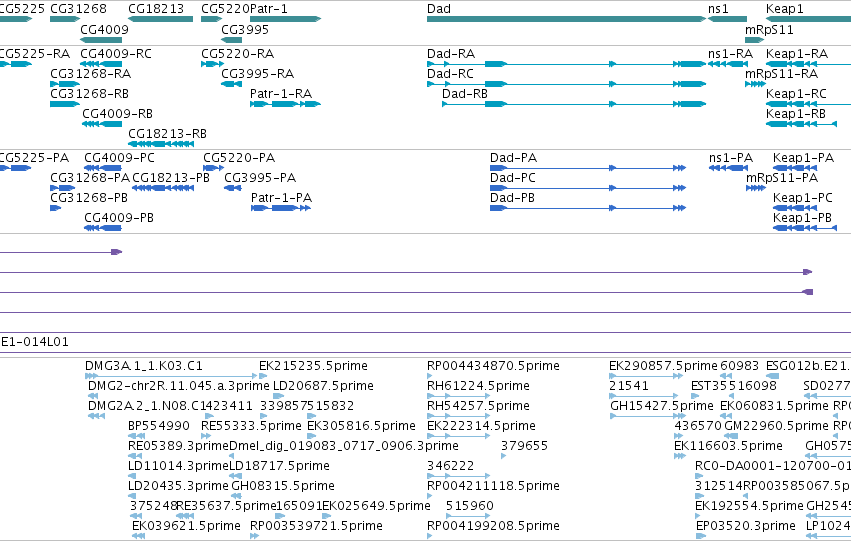This screenshot has height=541, width=851.
Task: Click protein Dad-PA
Action: (588, 168)
